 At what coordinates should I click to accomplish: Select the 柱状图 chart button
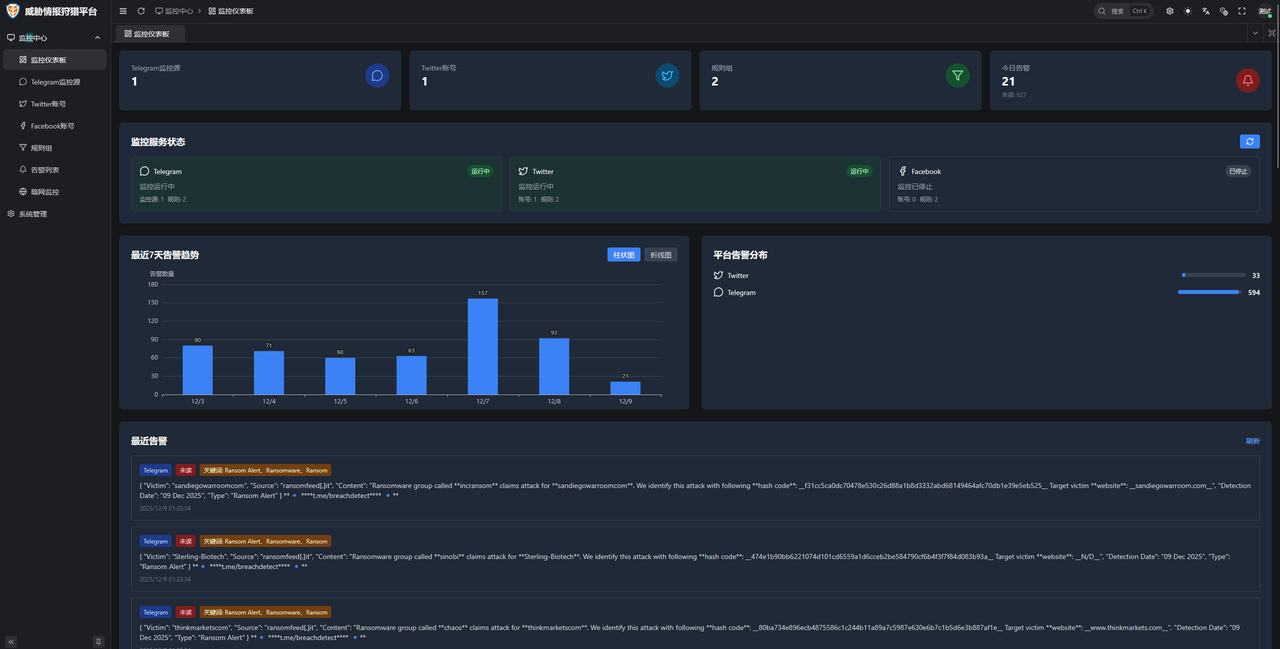point(623,255)
